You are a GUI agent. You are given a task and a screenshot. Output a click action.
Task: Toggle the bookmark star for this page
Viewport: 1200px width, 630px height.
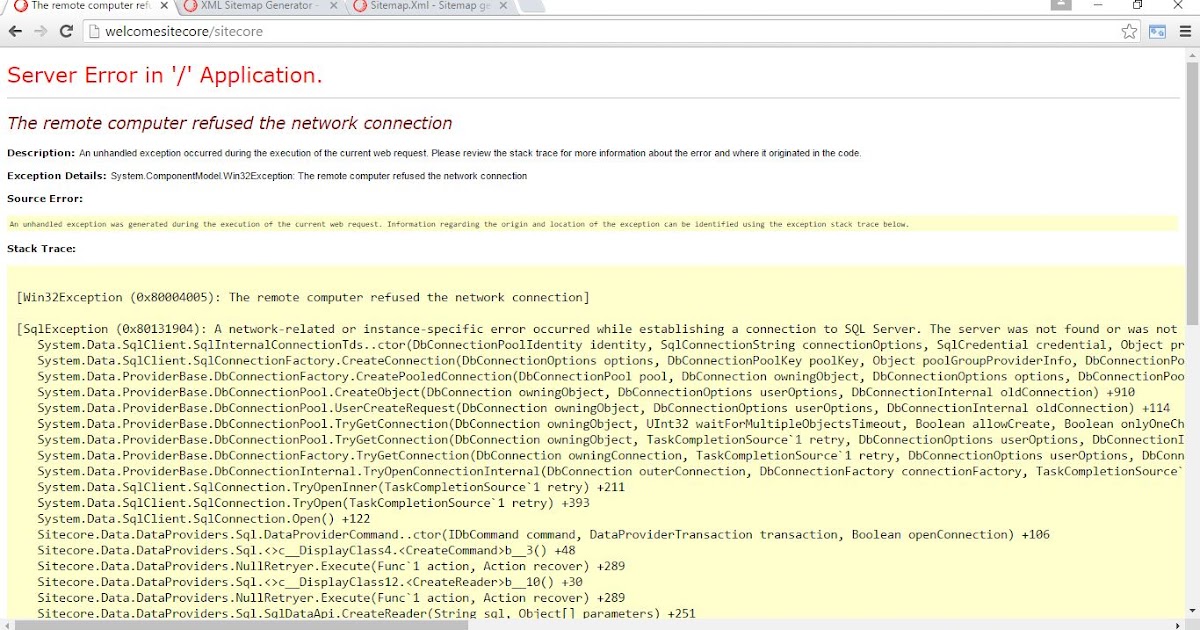point(1129,31)
